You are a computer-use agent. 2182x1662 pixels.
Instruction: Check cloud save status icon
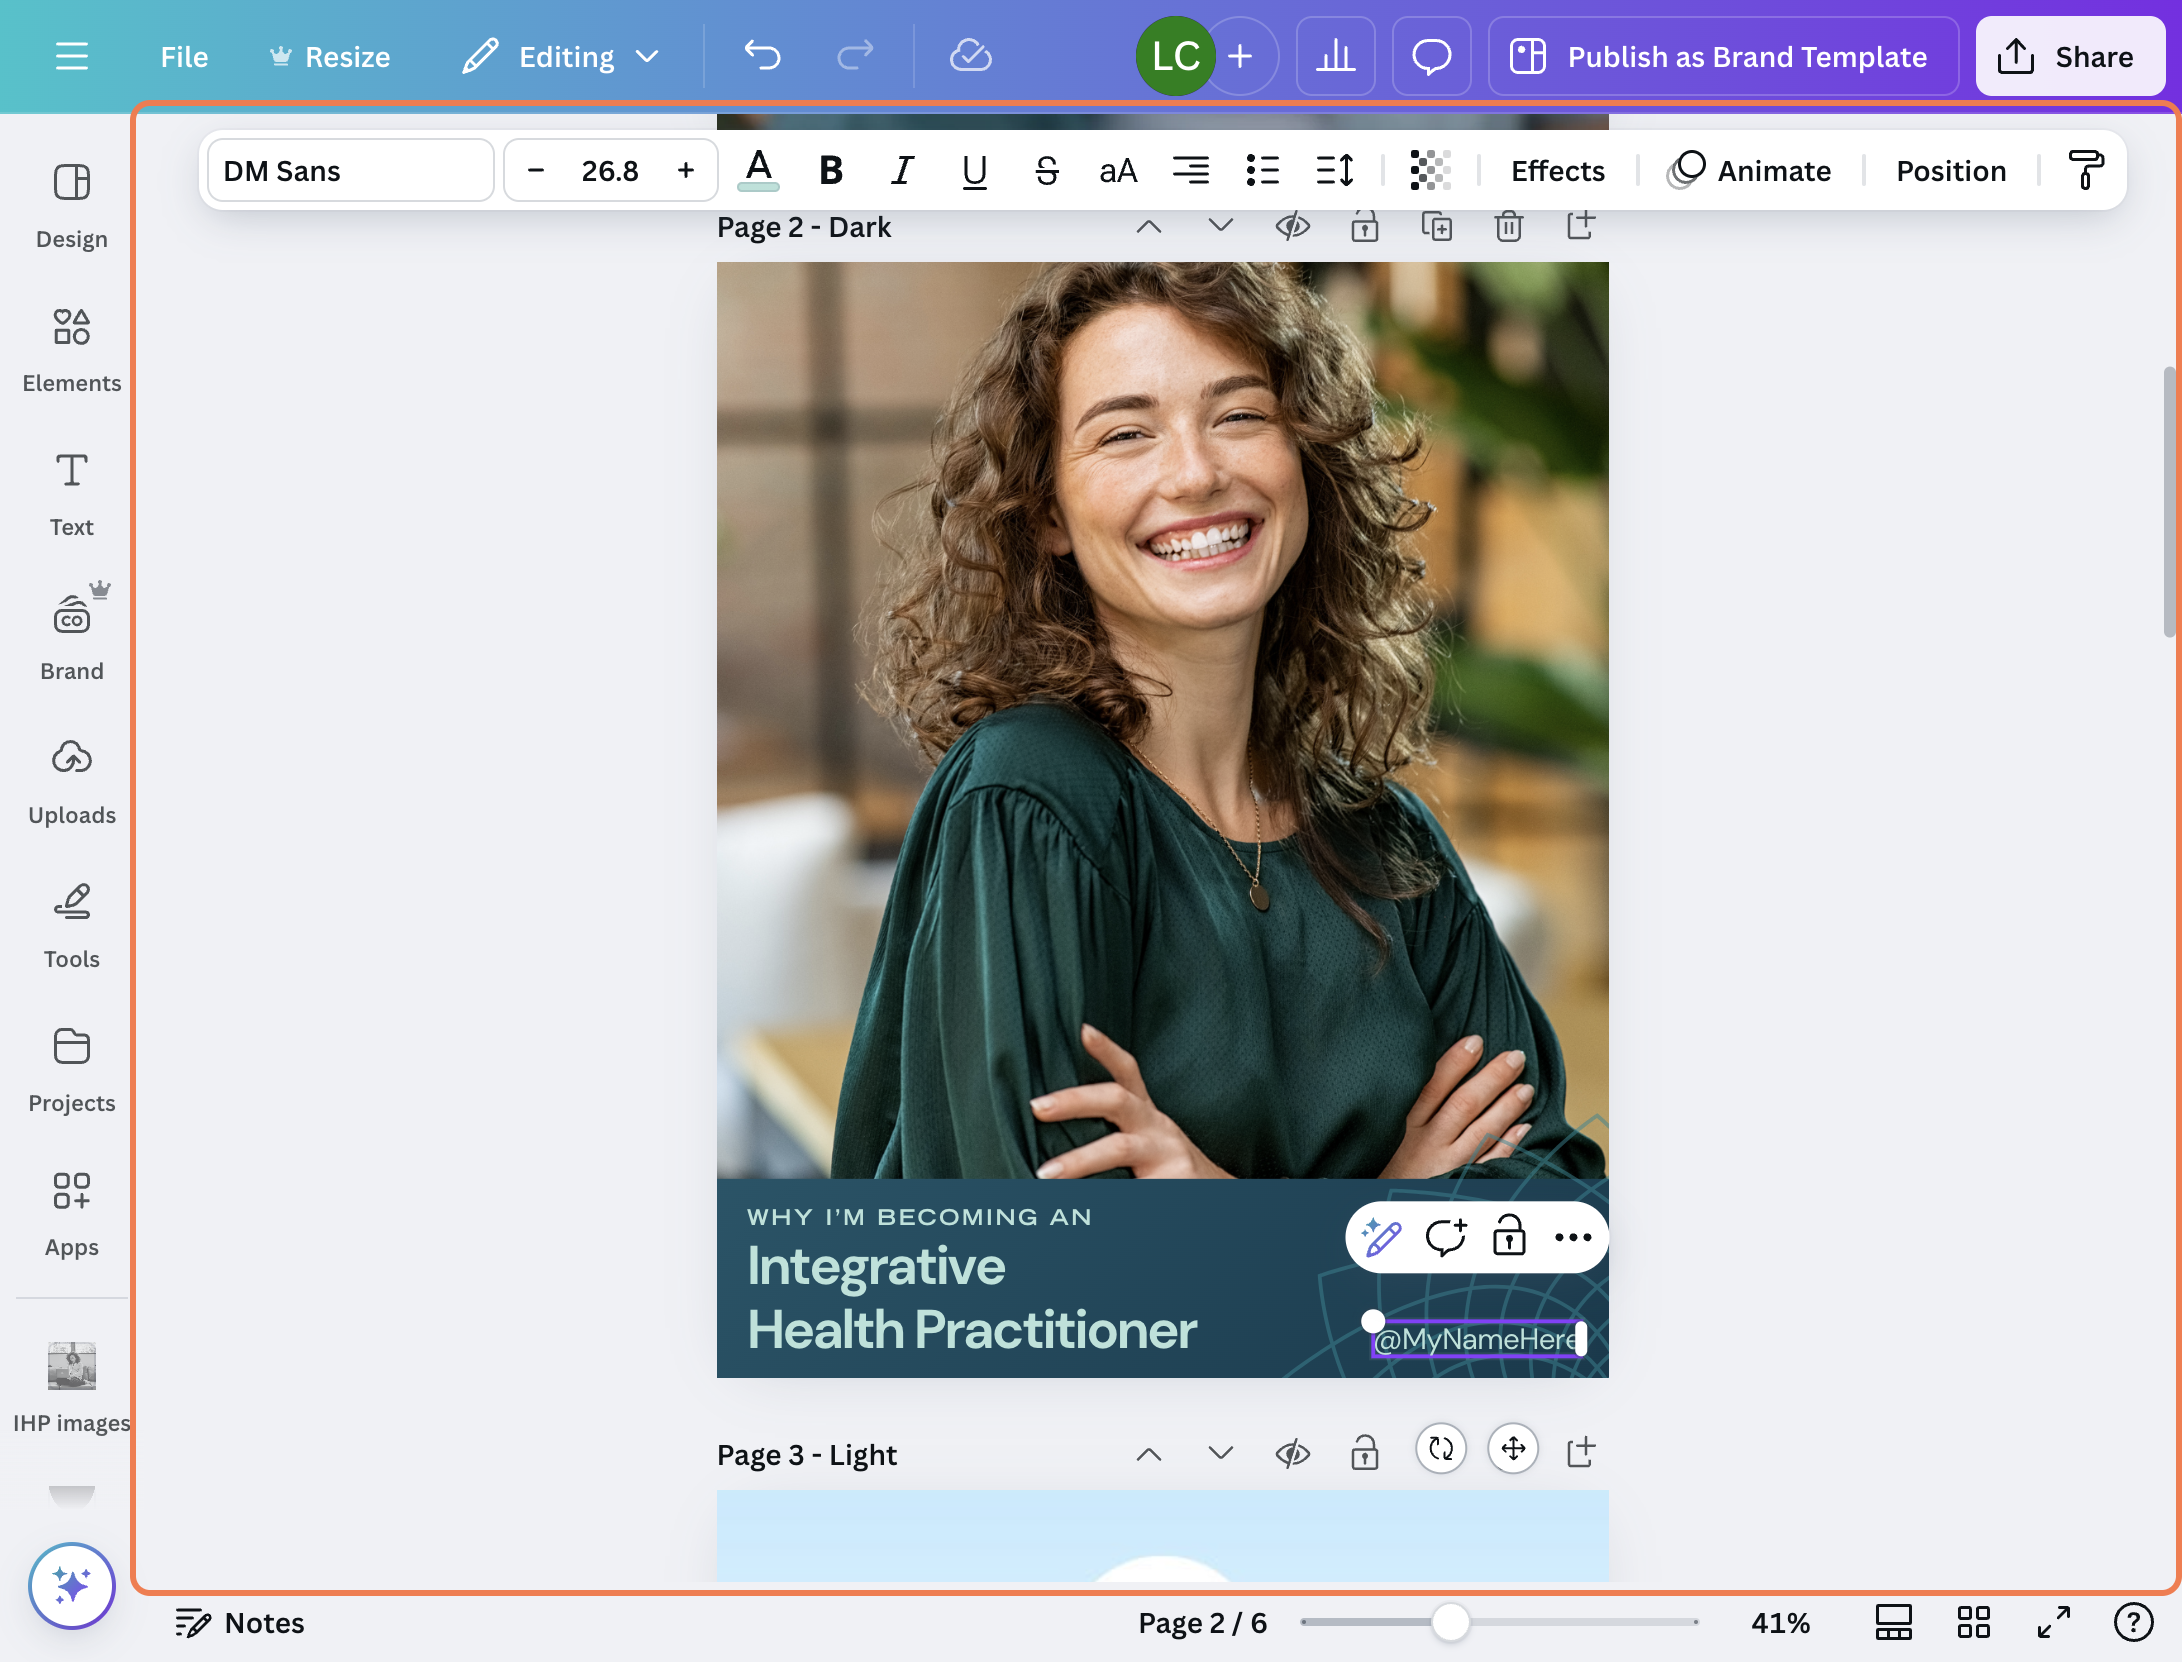[x=970, y=56]
